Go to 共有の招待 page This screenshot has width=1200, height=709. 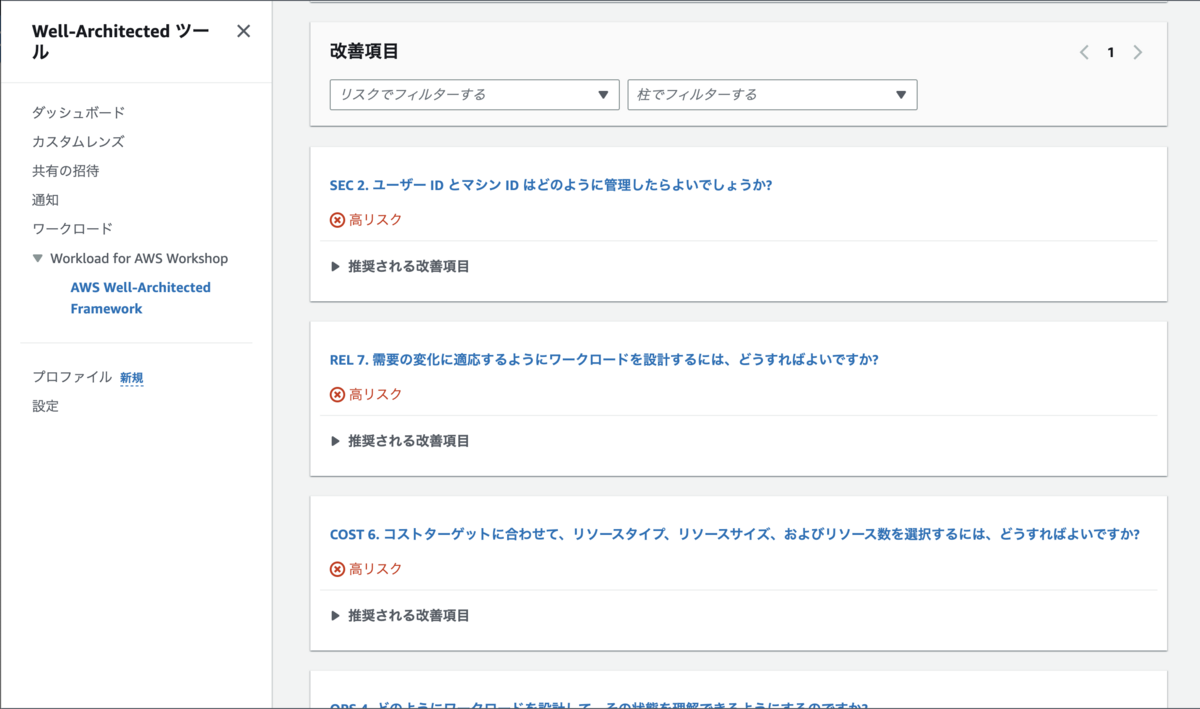click(65, 171)
